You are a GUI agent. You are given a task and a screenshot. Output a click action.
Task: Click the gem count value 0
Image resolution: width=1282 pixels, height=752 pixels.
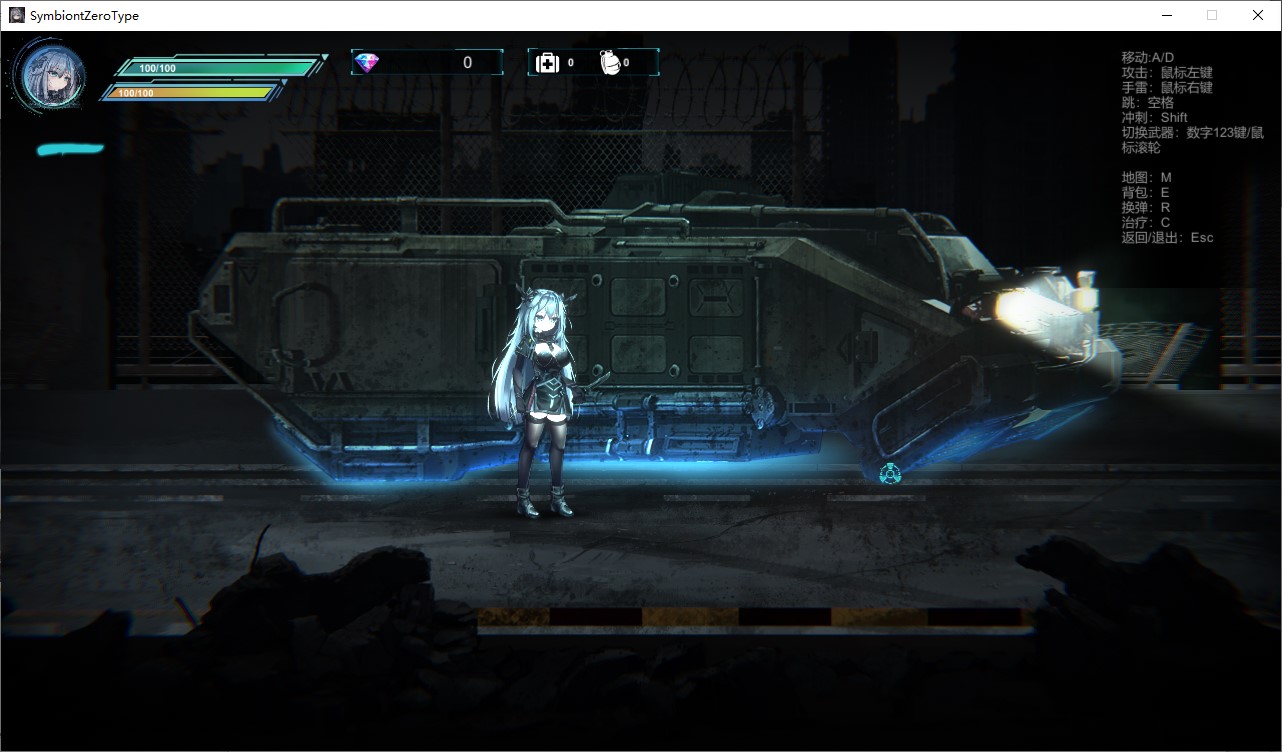pyautogui.click(x=467, y=63)
